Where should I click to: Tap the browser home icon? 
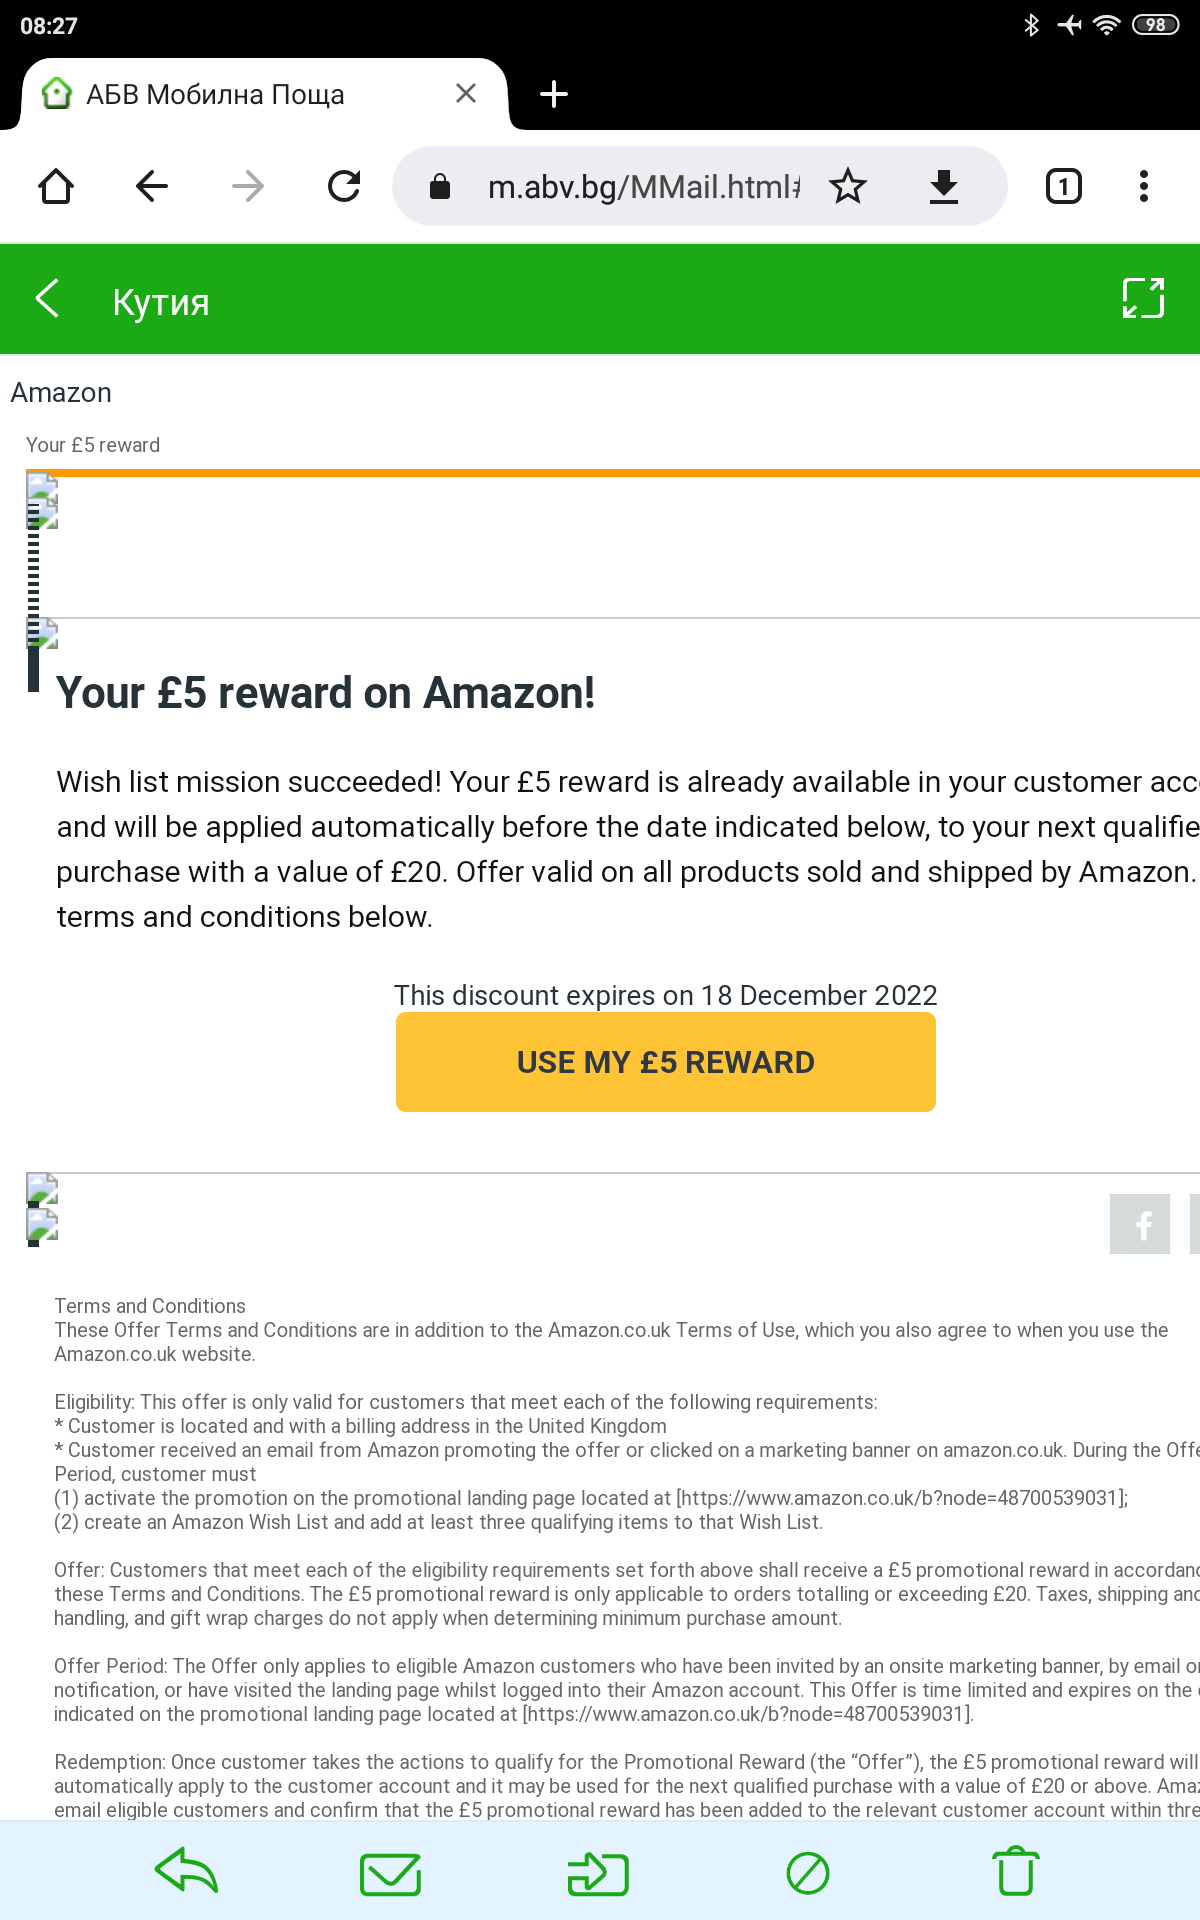click(x=56, y=186)
